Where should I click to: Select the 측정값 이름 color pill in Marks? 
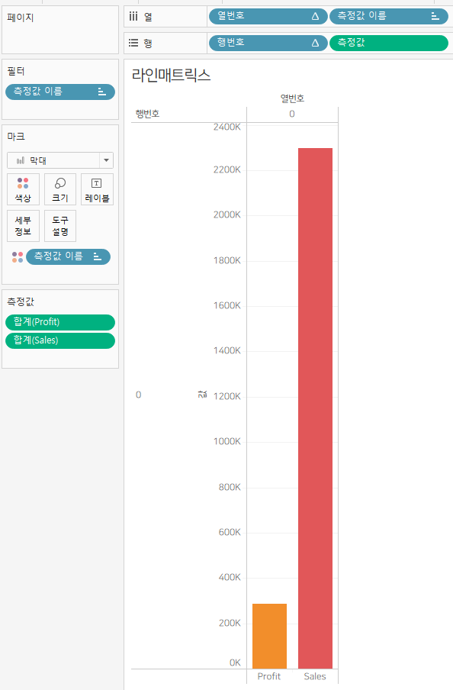tap(68, 257)
